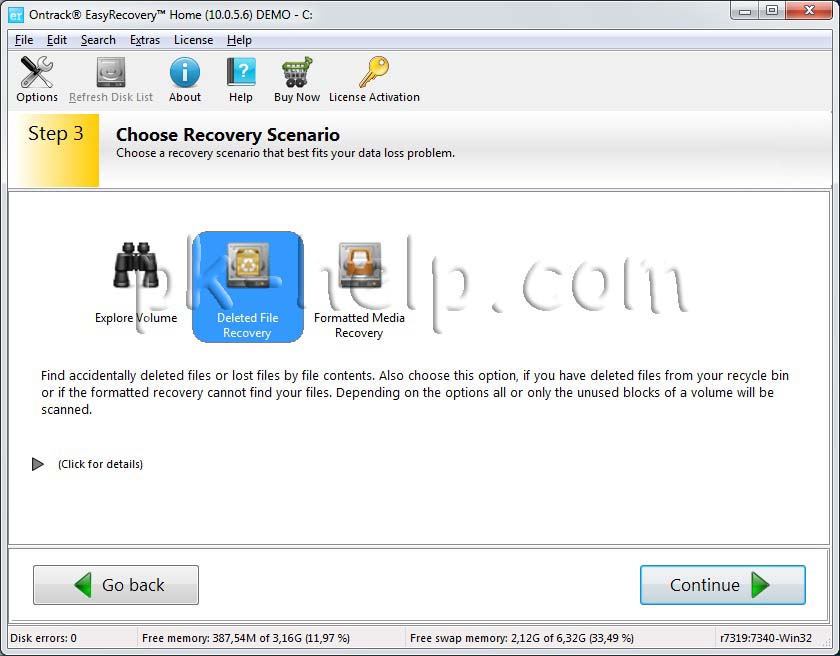Expand the Click for details triangle
The image size is (840, 656).
pyautogui.click(x=38, y=464)
